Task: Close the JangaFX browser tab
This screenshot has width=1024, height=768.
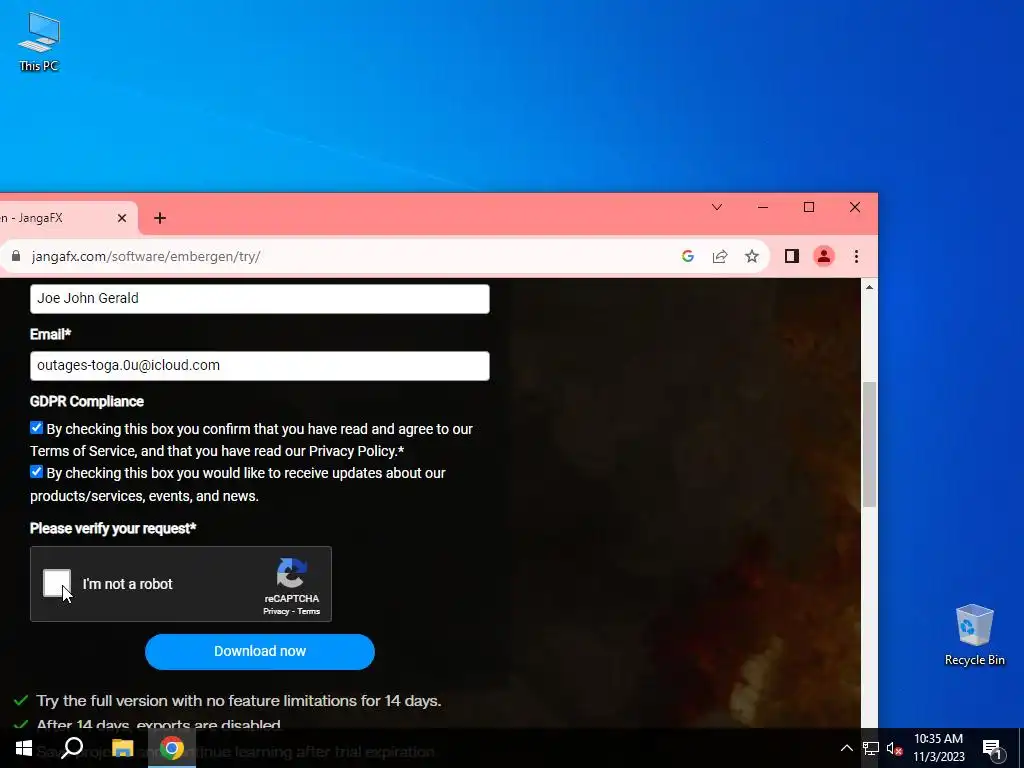Action: tap(121, 218)
